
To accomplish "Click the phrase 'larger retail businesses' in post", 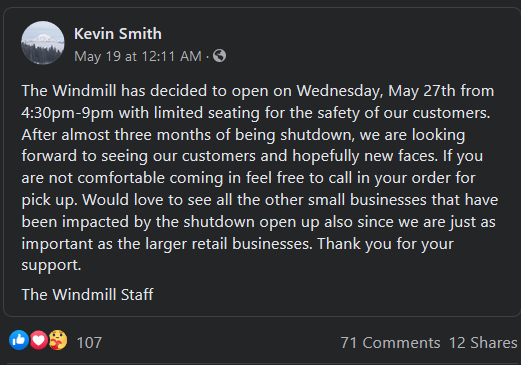I will [x=228, y=244].
